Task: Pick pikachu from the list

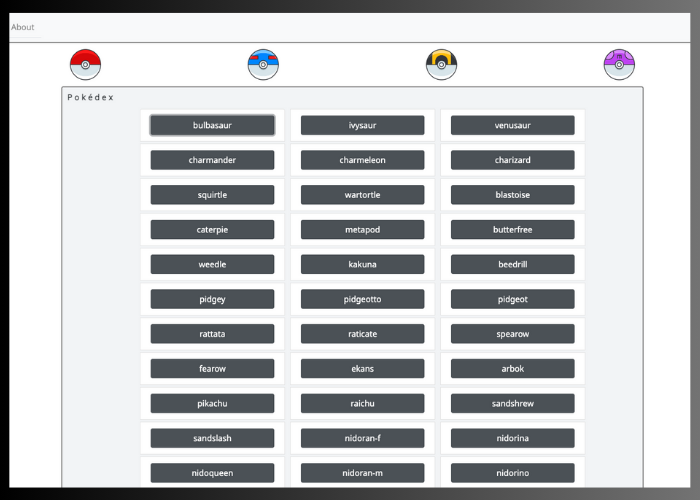Action: coord(212,404)
